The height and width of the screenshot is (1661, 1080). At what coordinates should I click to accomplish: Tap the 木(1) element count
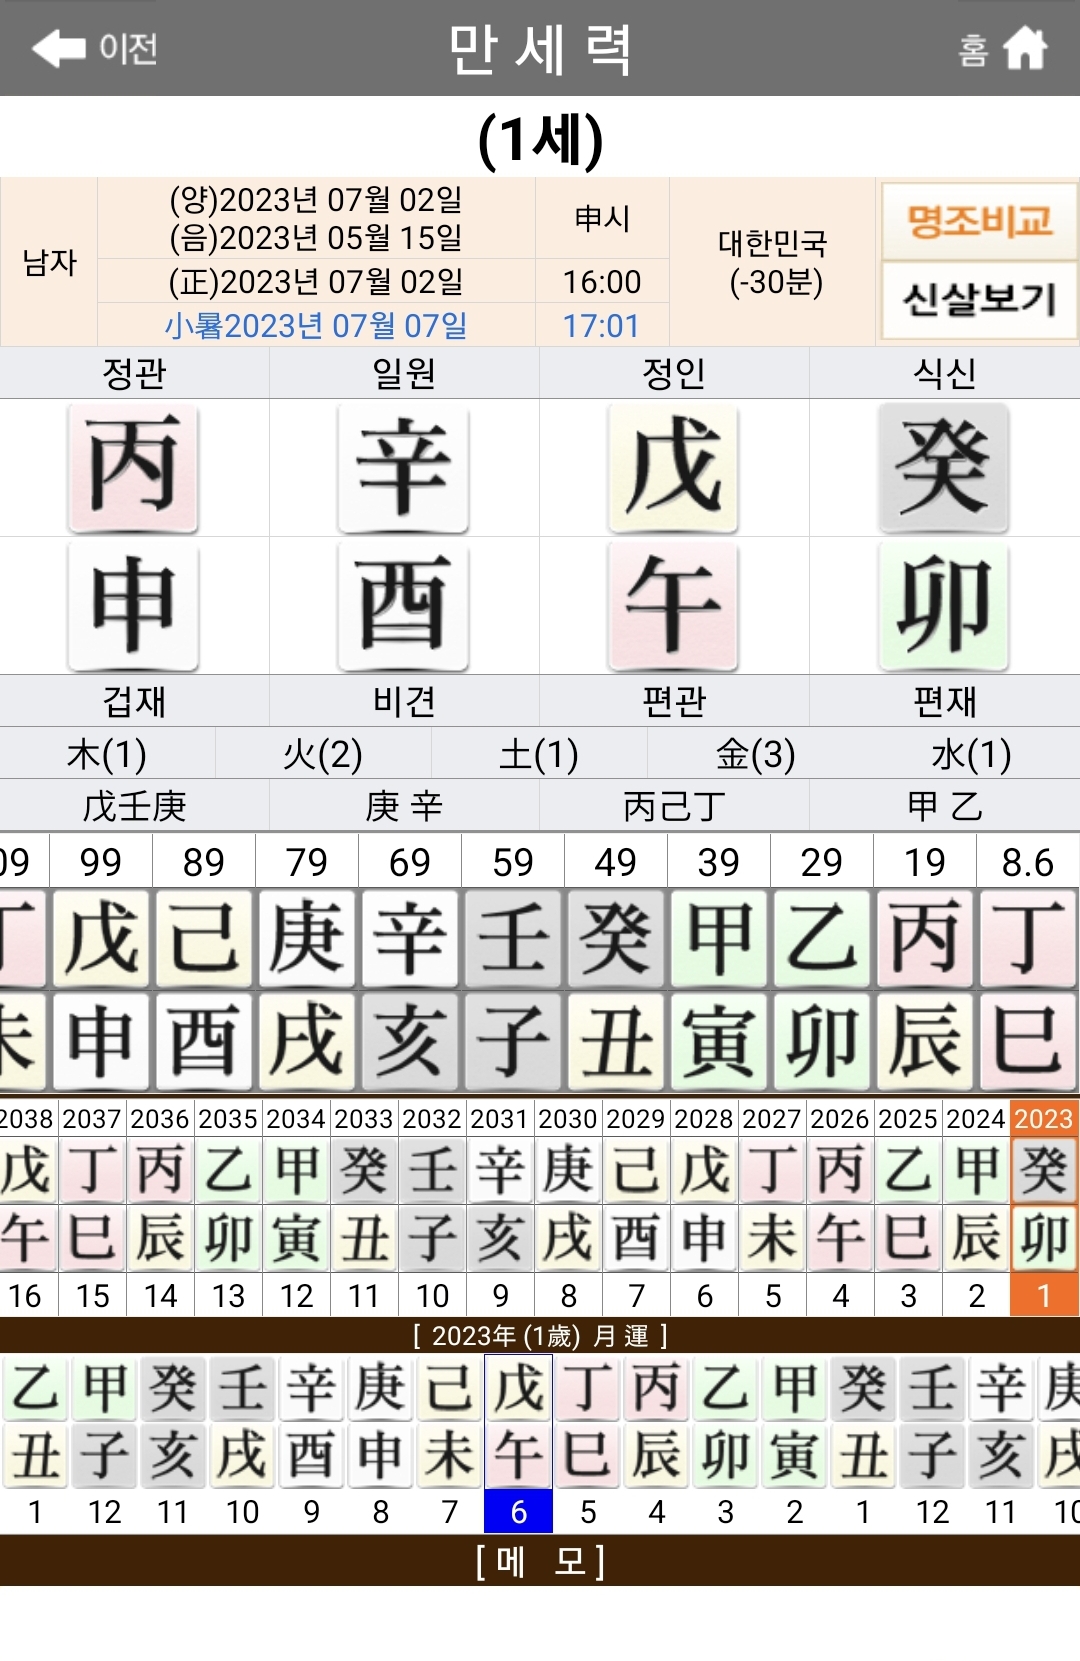click(x=107, y=754)
